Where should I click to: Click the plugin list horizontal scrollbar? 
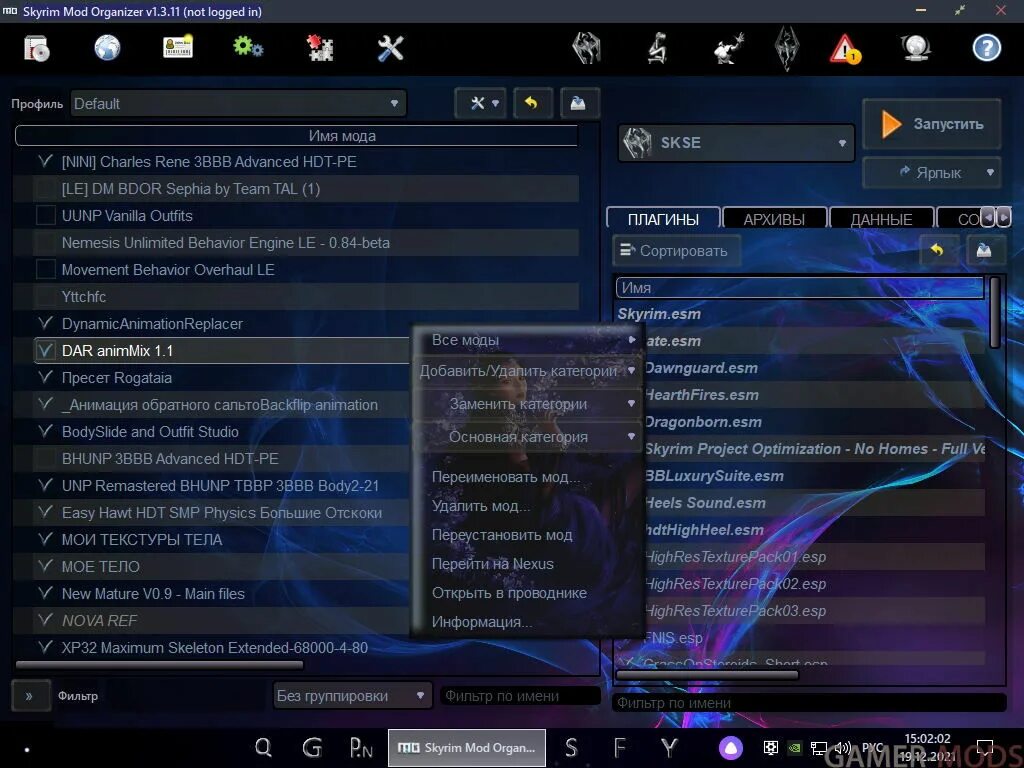[x=707, y=675]
